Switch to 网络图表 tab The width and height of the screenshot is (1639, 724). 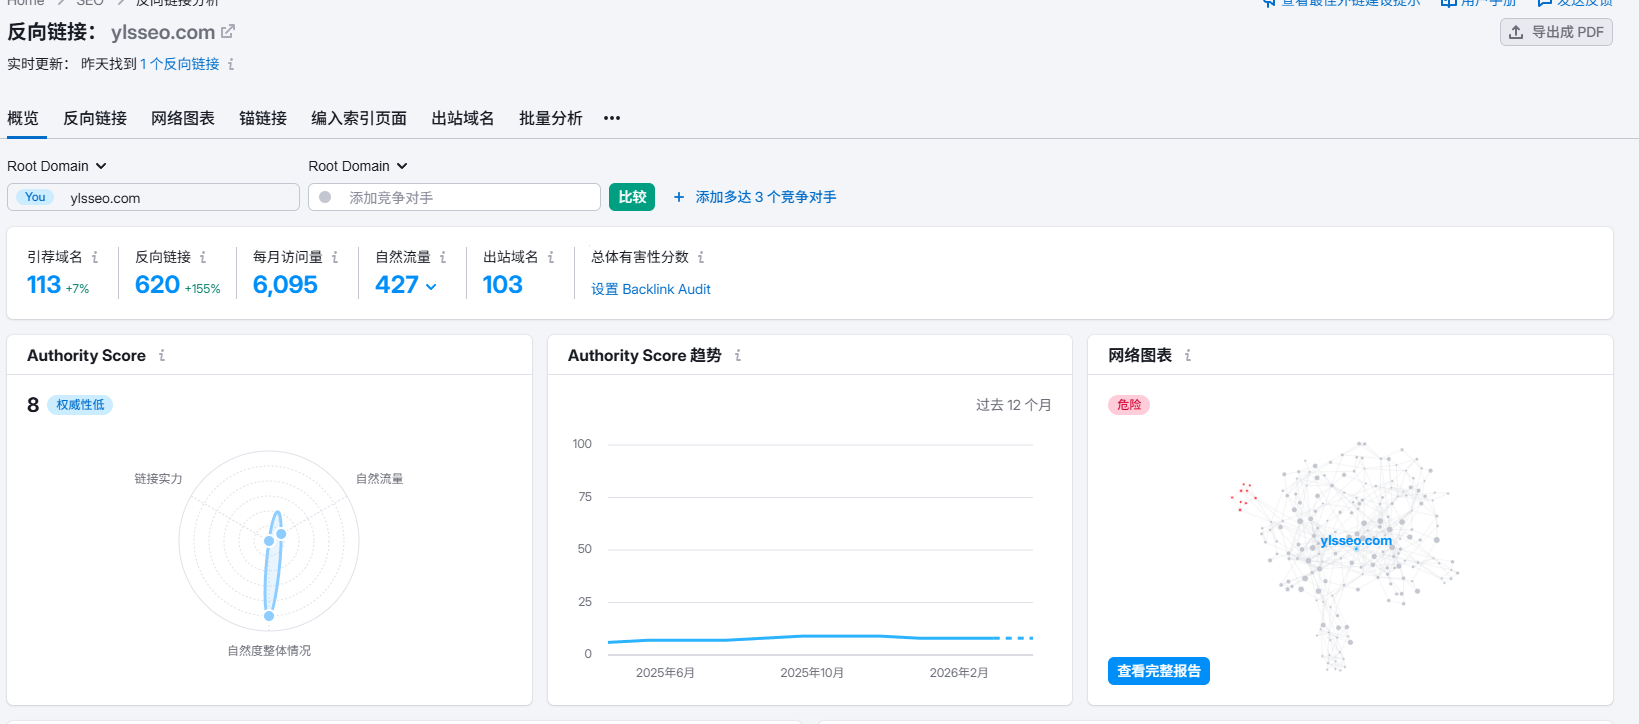click(183, 118)
